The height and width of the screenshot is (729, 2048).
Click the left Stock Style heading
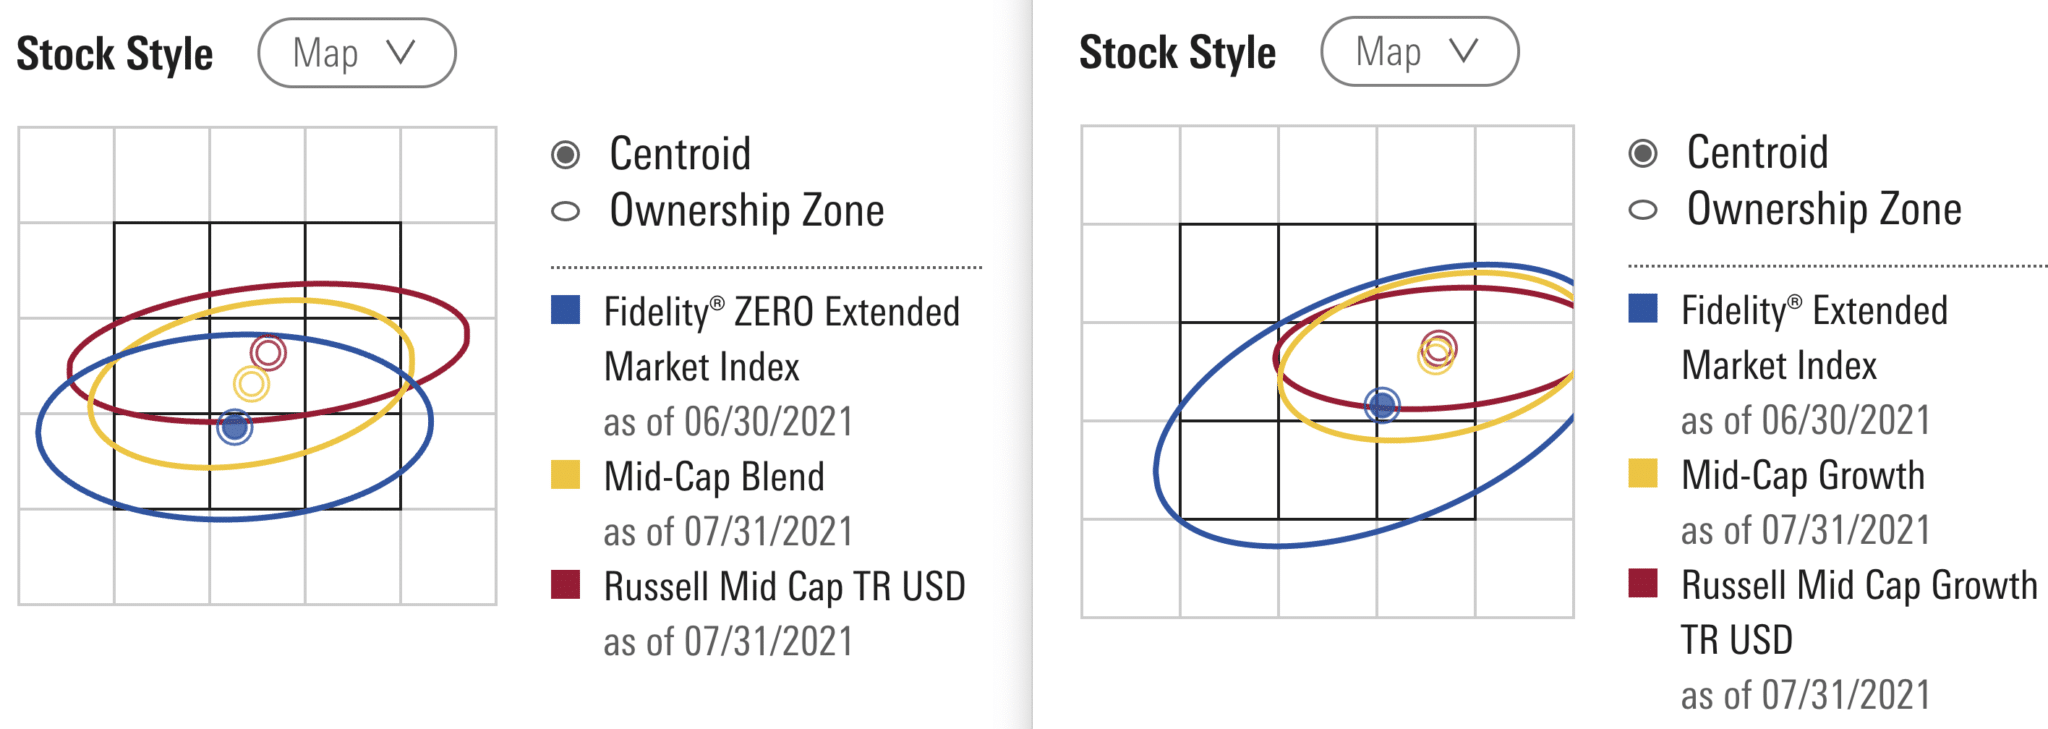(115, 54)
